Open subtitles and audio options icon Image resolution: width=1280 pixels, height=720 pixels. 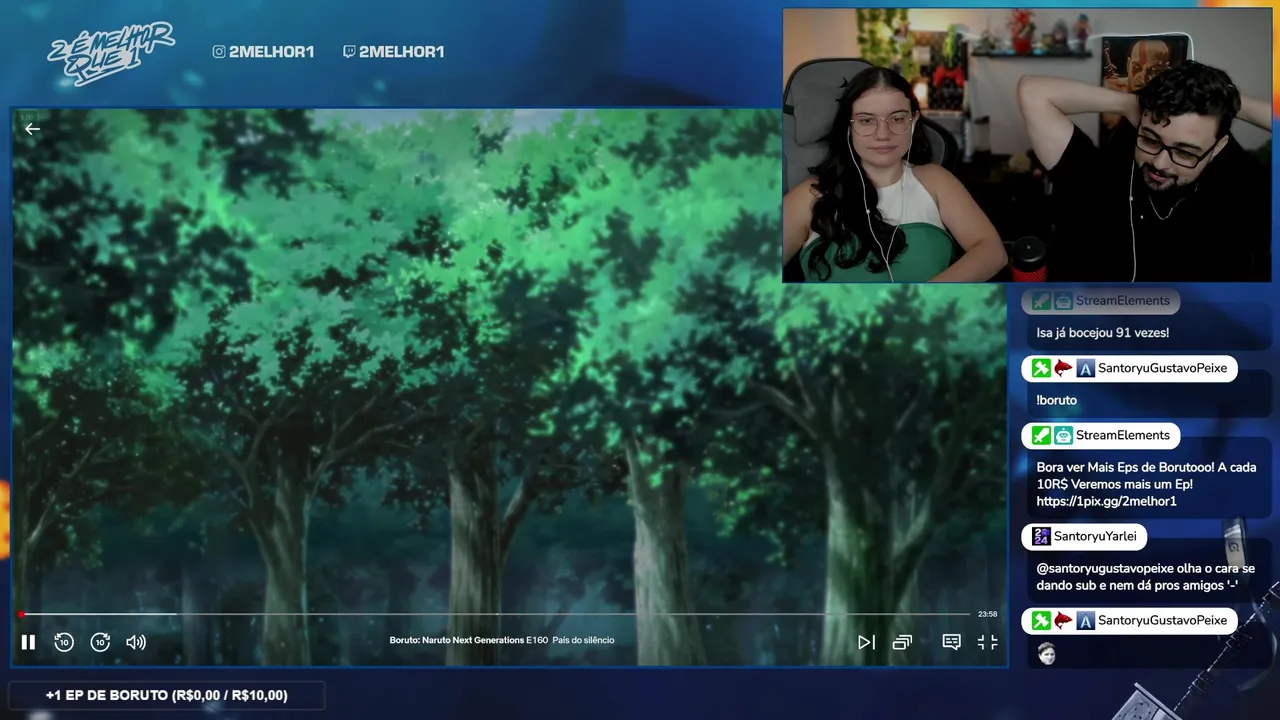[x=951, y=642]
